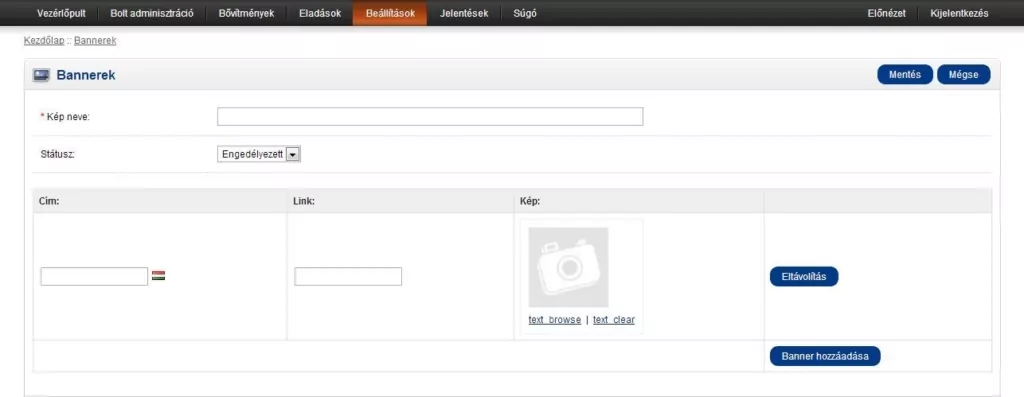The image size is (1024, 397).
Task: Cancel with the Mégse button
Action: point(964,74)
